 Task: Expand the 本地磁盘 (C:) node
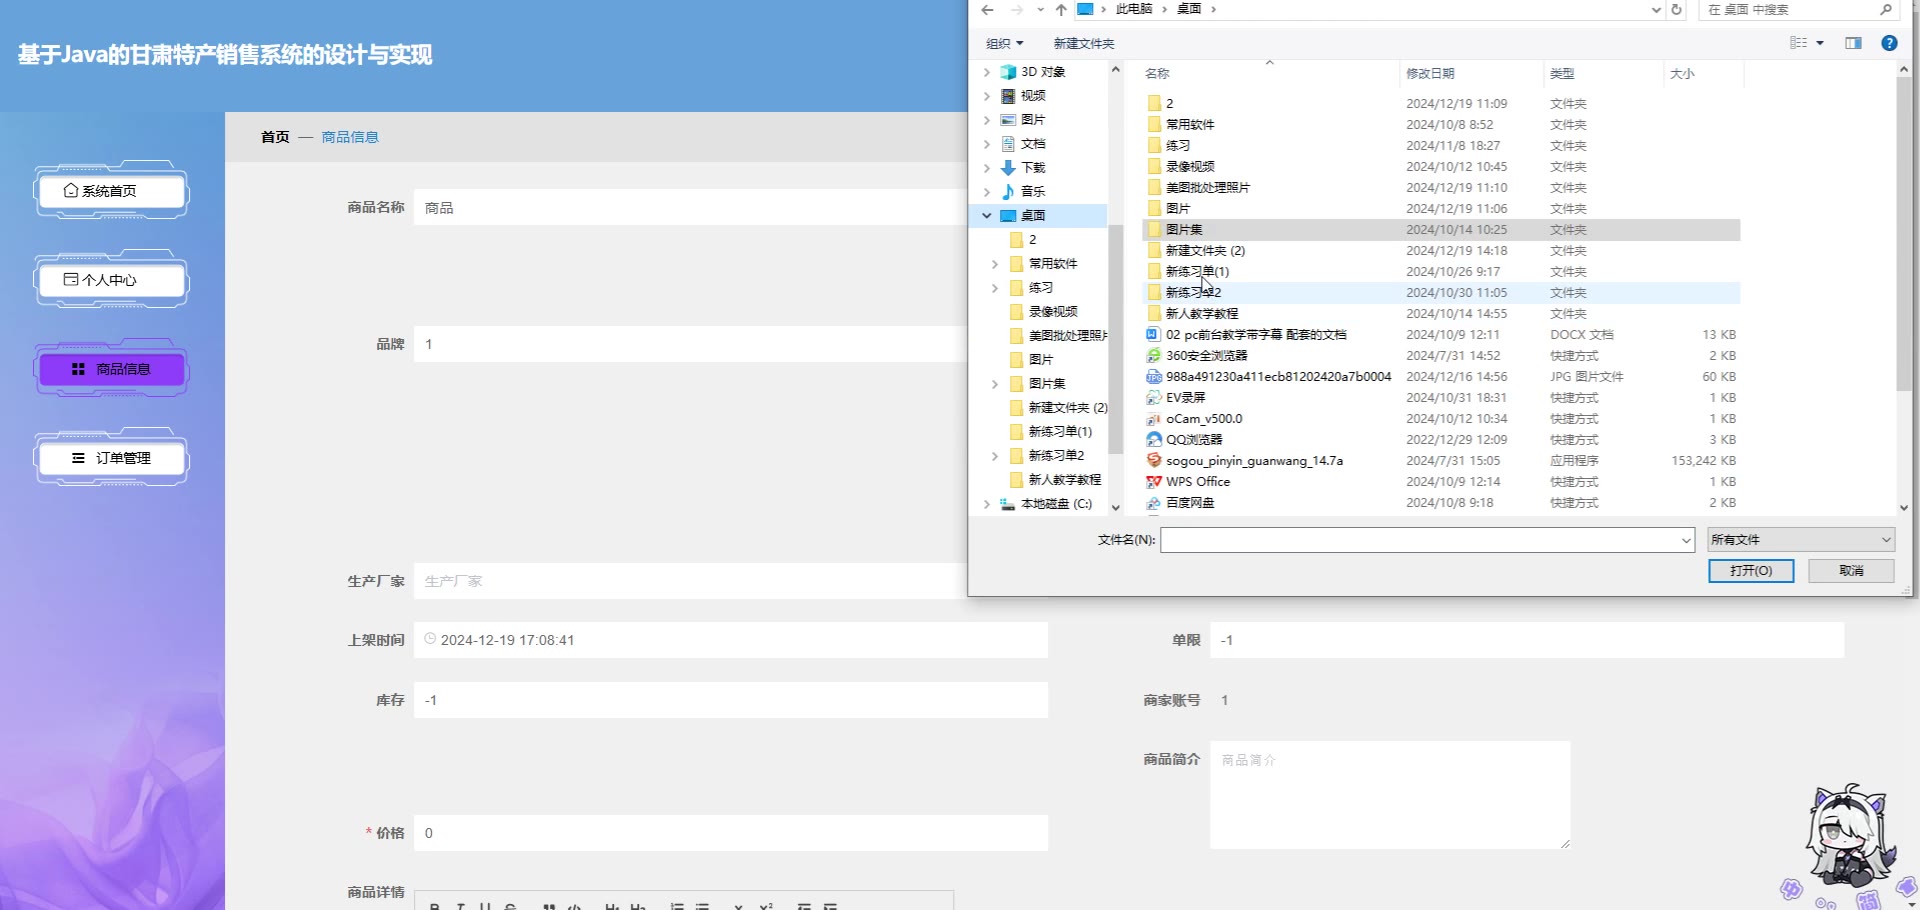point(987,505)
